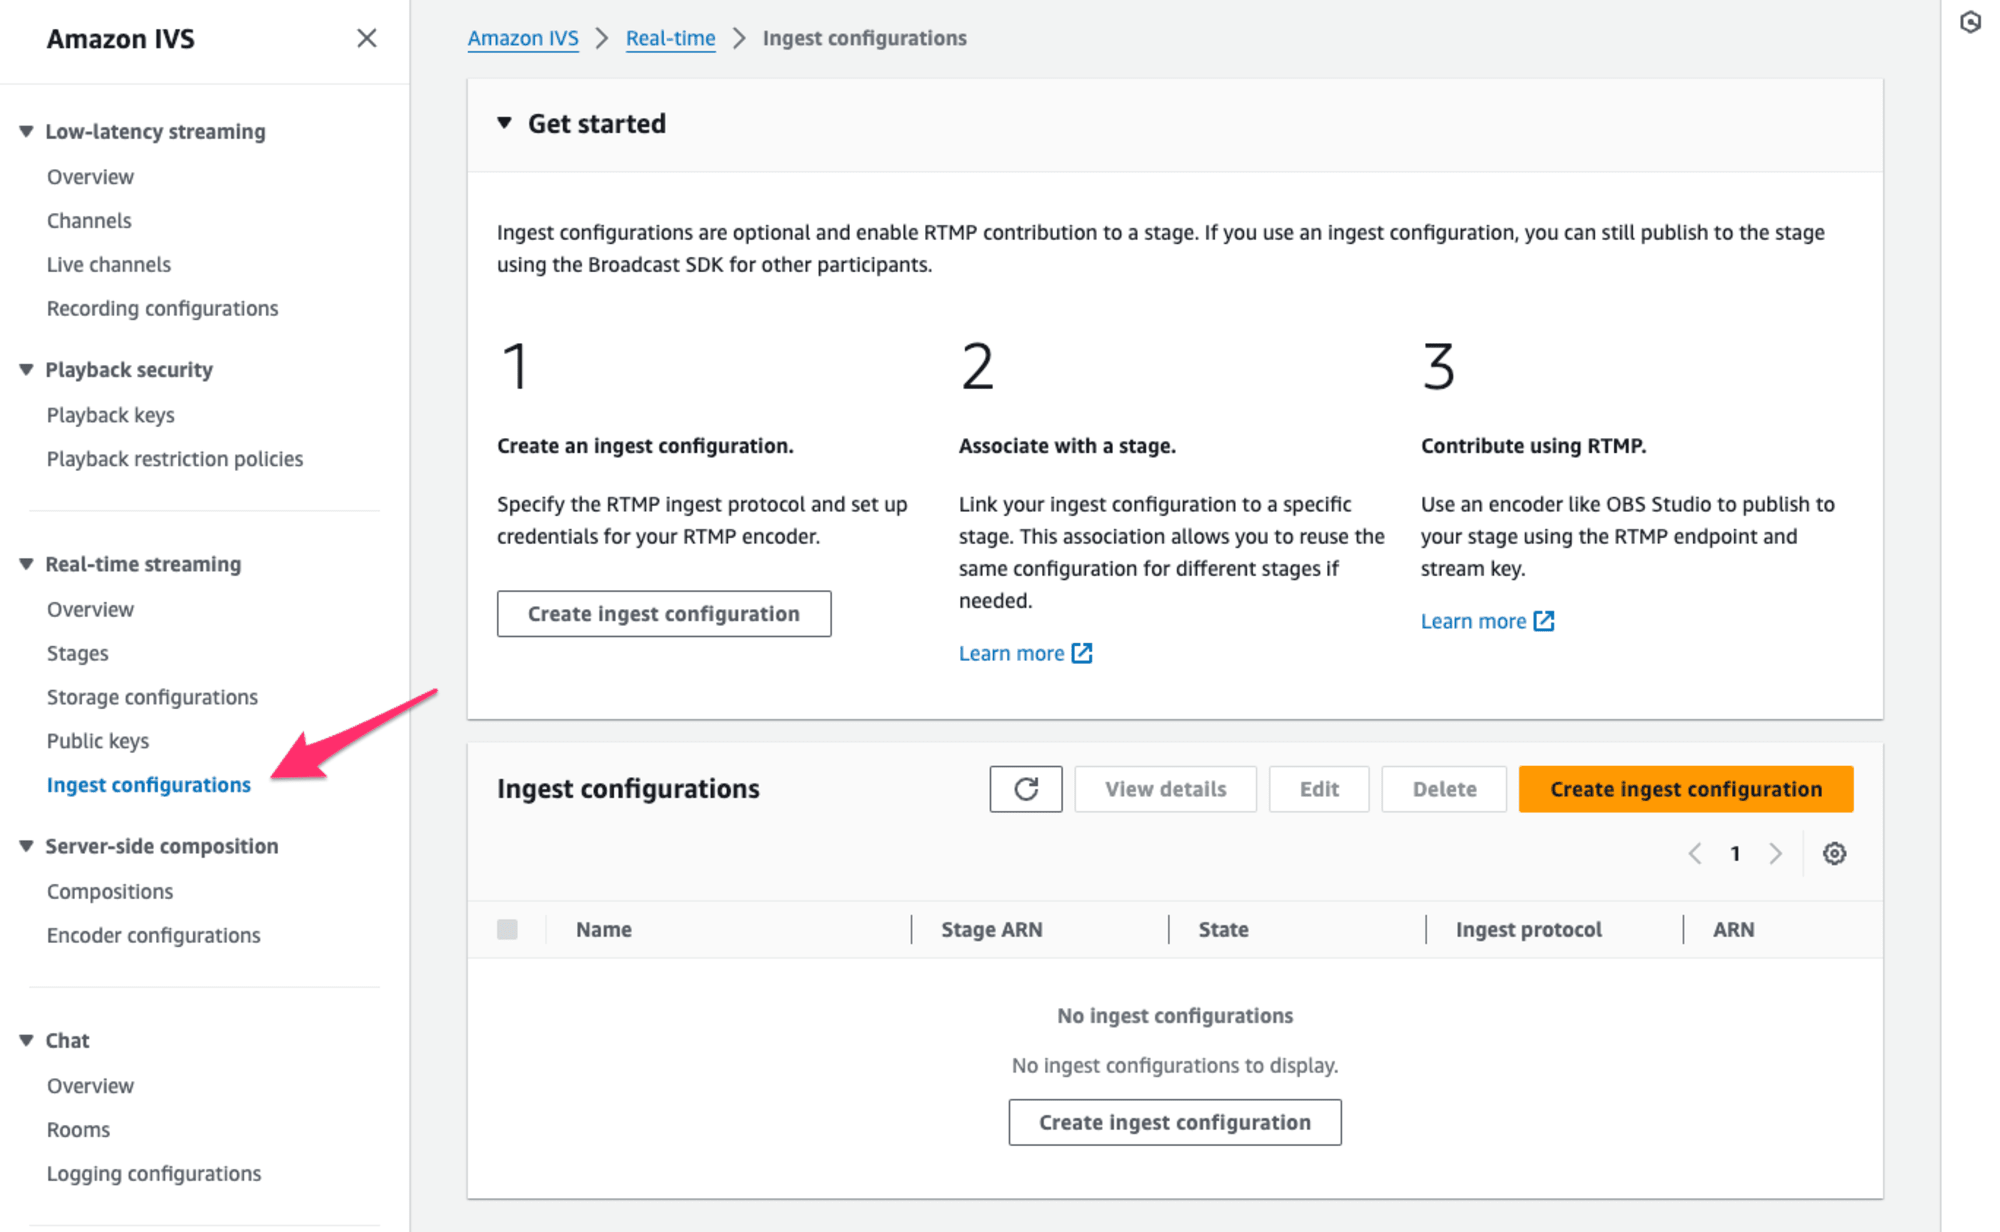Click the Ingest configurations breadcrumb text
The width and height of the screenshot is (2000, 1232).
coord(864,38)
